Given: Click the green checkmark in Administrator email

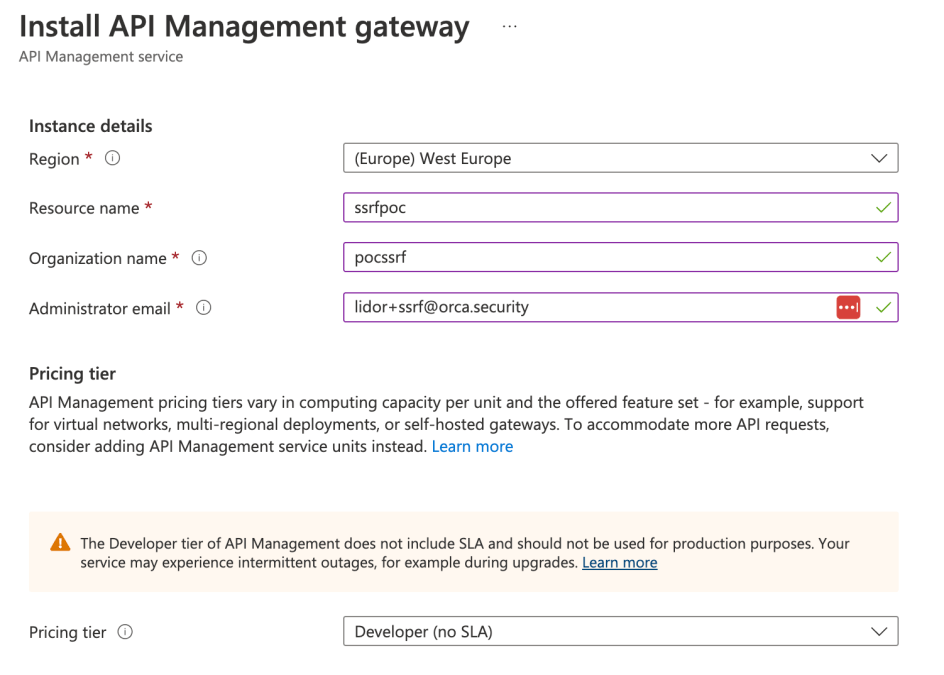Looking at the screenshot, I should tap(883, 308).
